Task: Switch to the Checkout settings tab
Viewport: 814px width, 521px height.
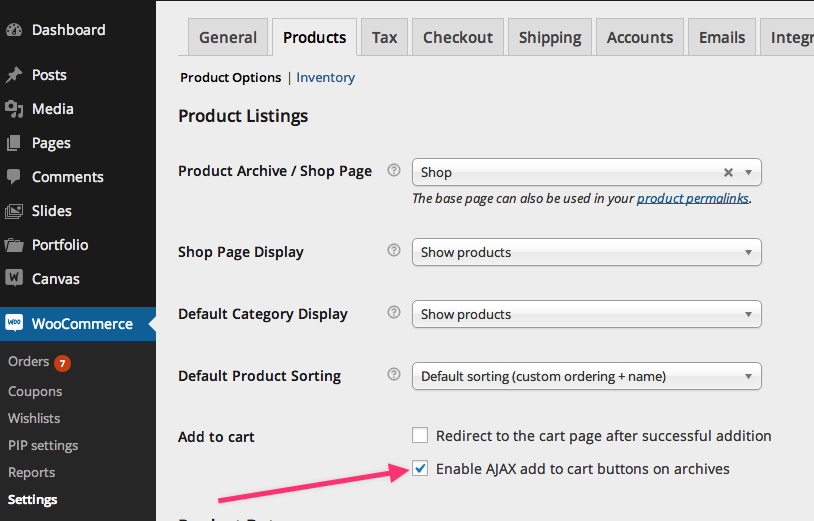Action: click(458, 38)
